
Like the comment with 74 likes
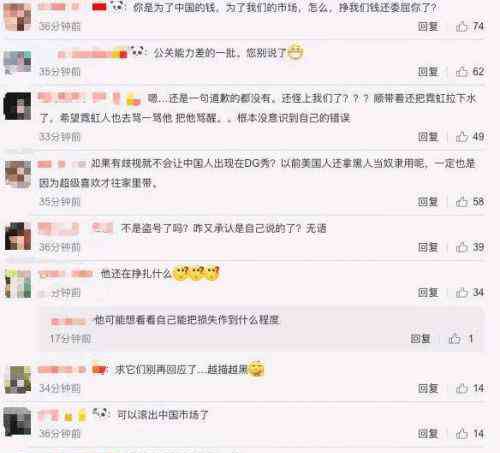462,26
